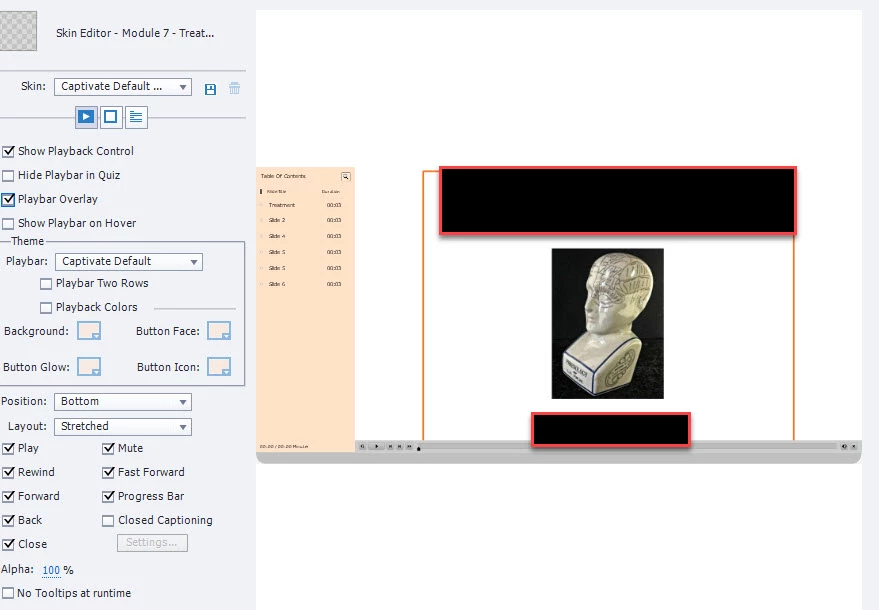
Task: Open the Background color swatch
Action: (89, 331)
